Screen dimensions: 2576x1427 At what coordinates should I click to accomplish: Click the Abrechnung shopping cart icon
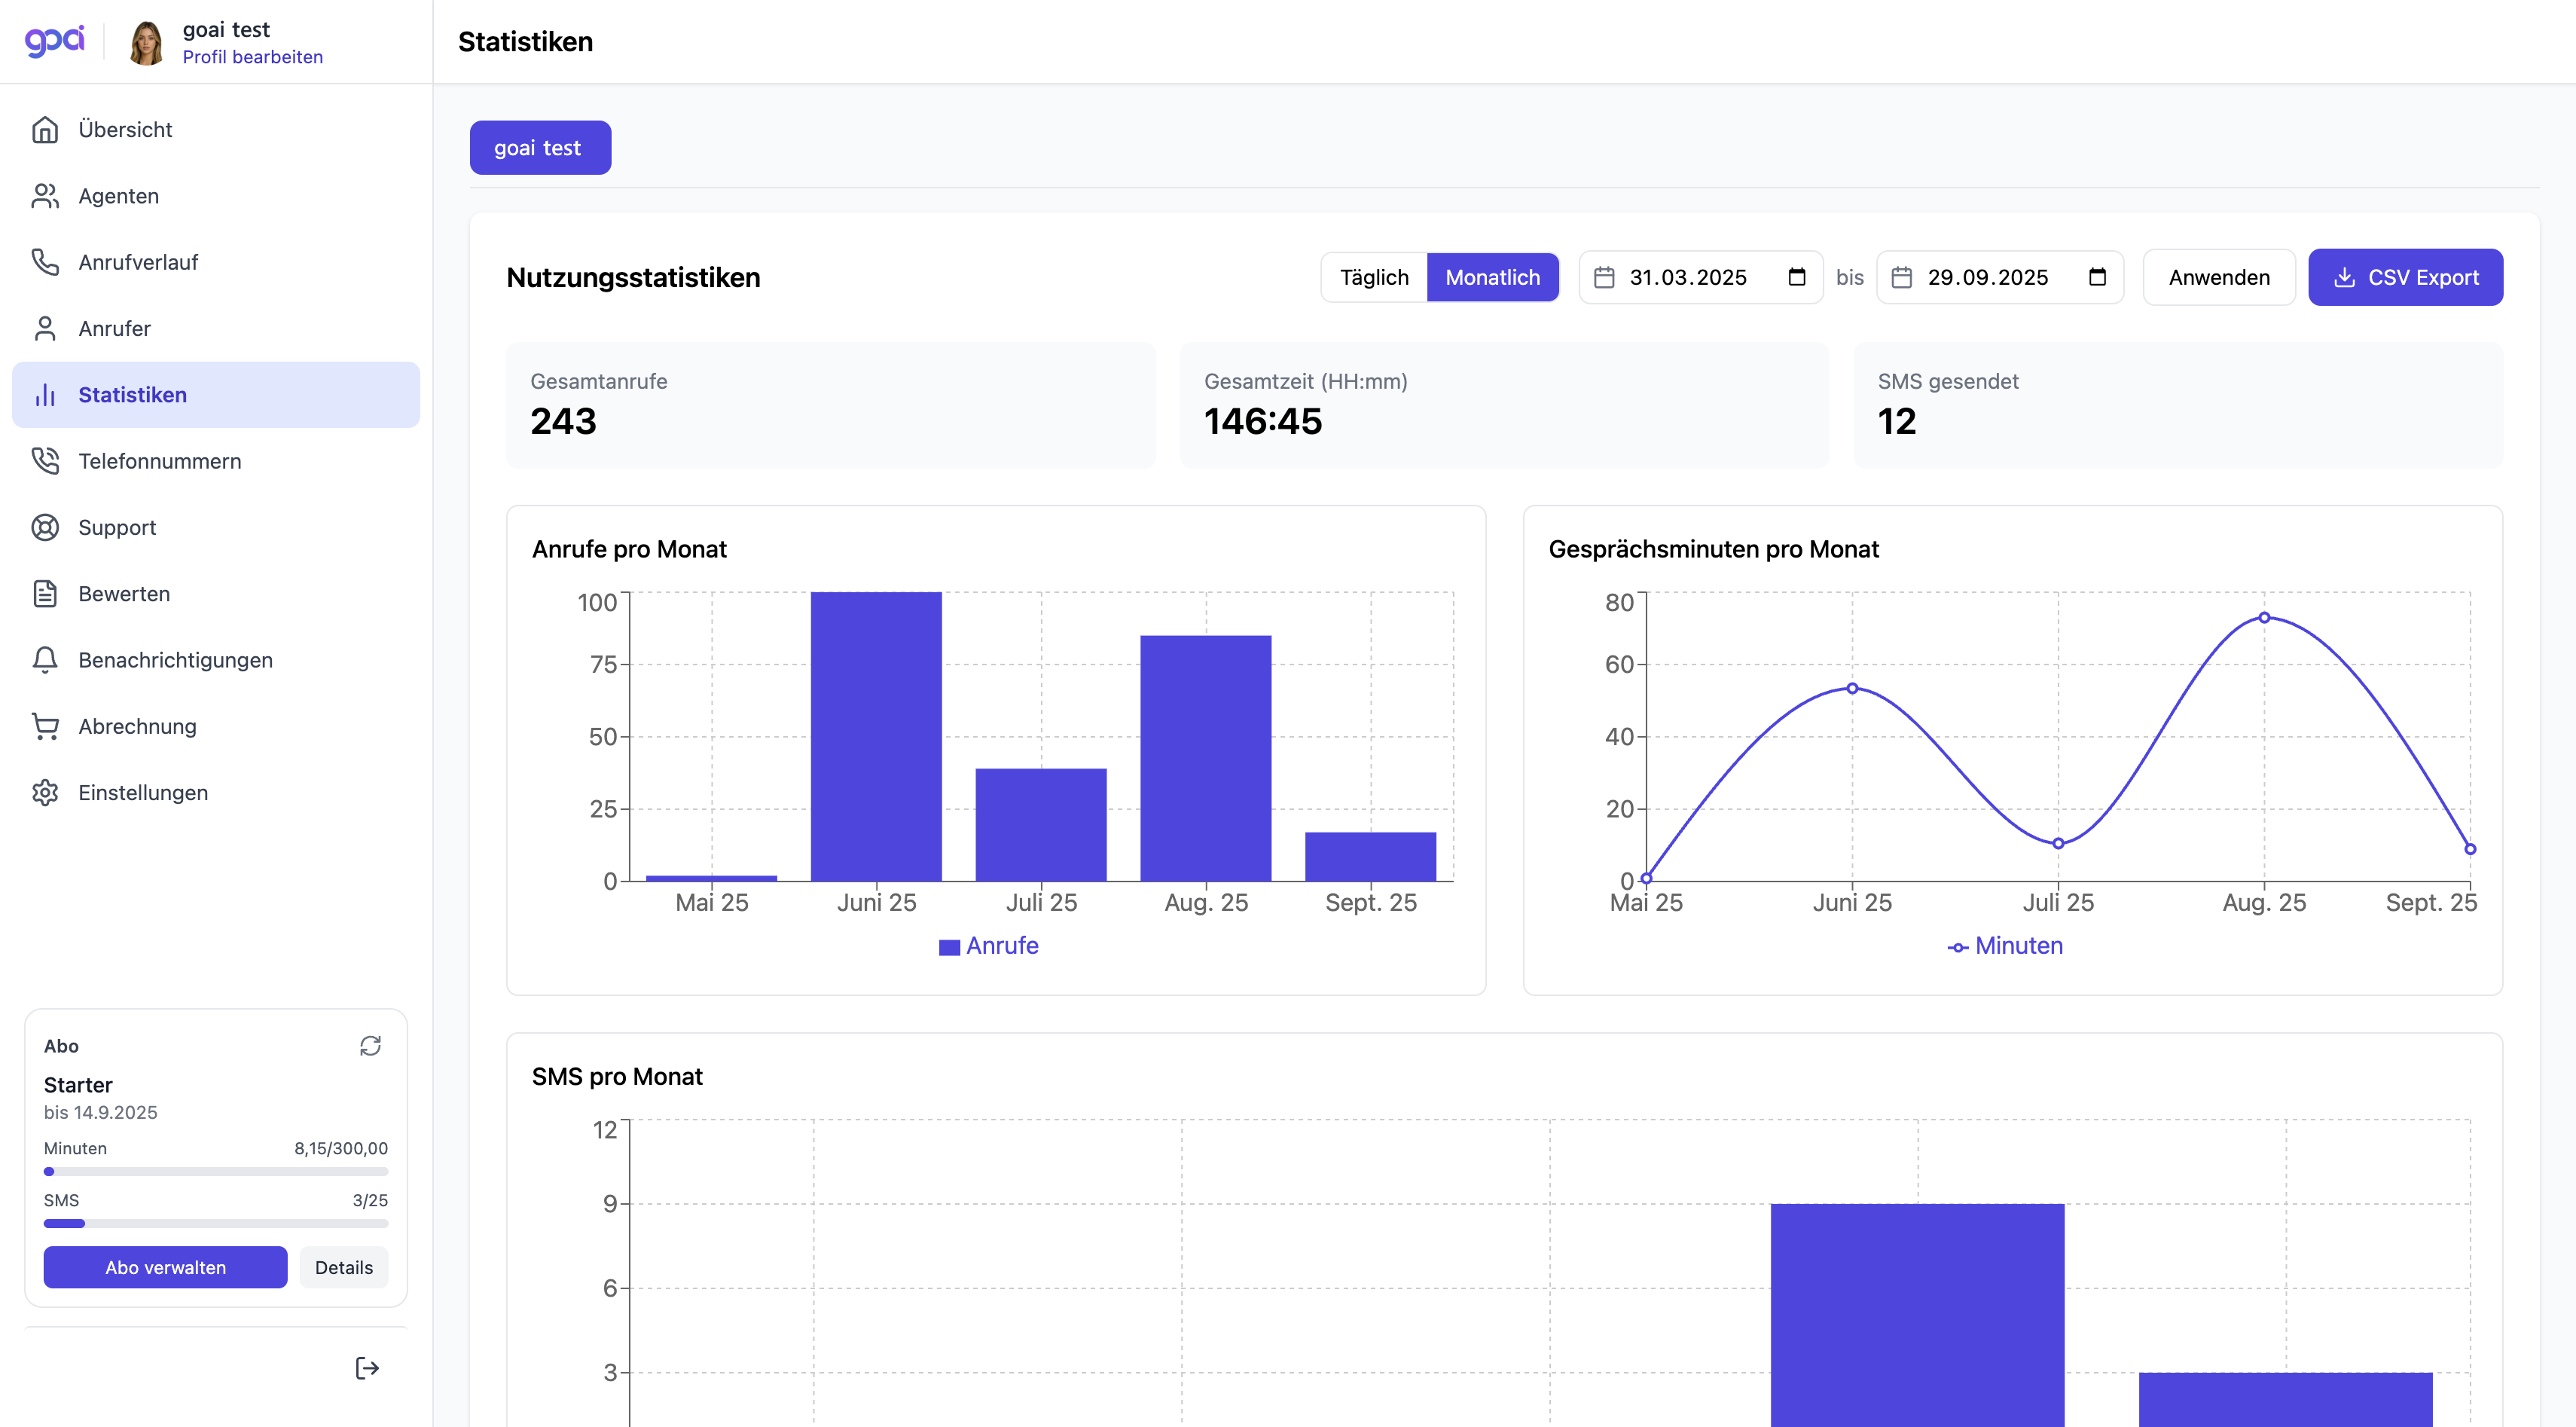45,726
